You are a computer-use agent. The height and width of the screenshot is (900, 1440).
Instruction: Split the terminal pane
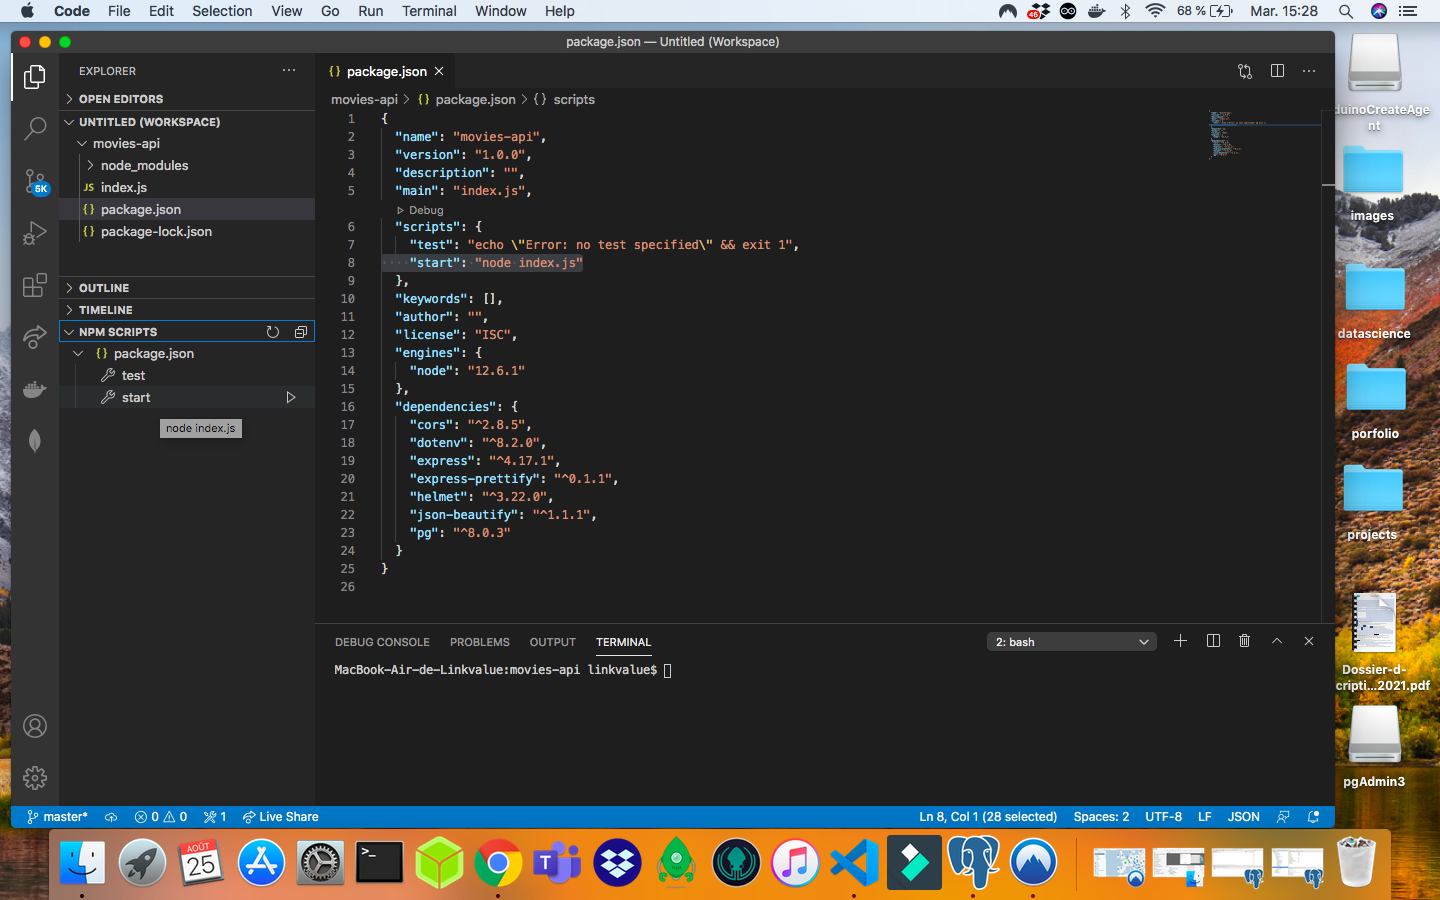pos(1213,641)
